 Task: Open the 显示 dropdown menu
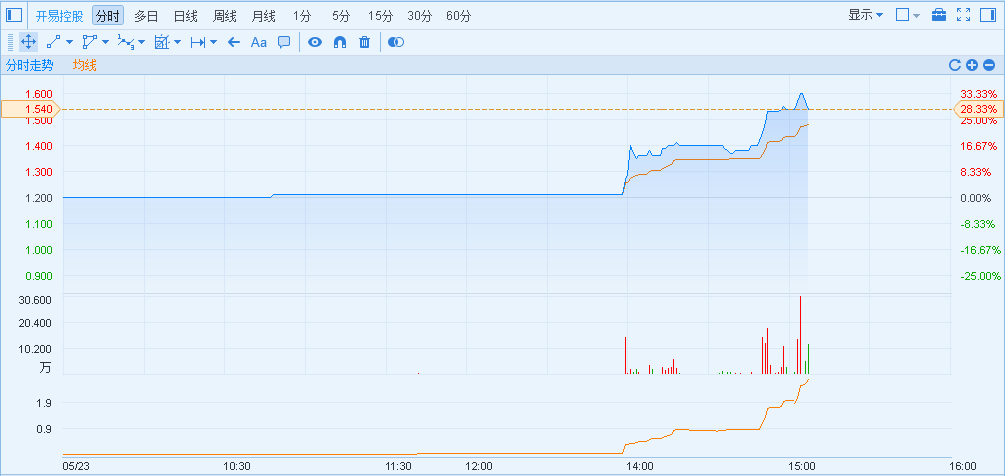pyautogui.click(x=865, y=15)
